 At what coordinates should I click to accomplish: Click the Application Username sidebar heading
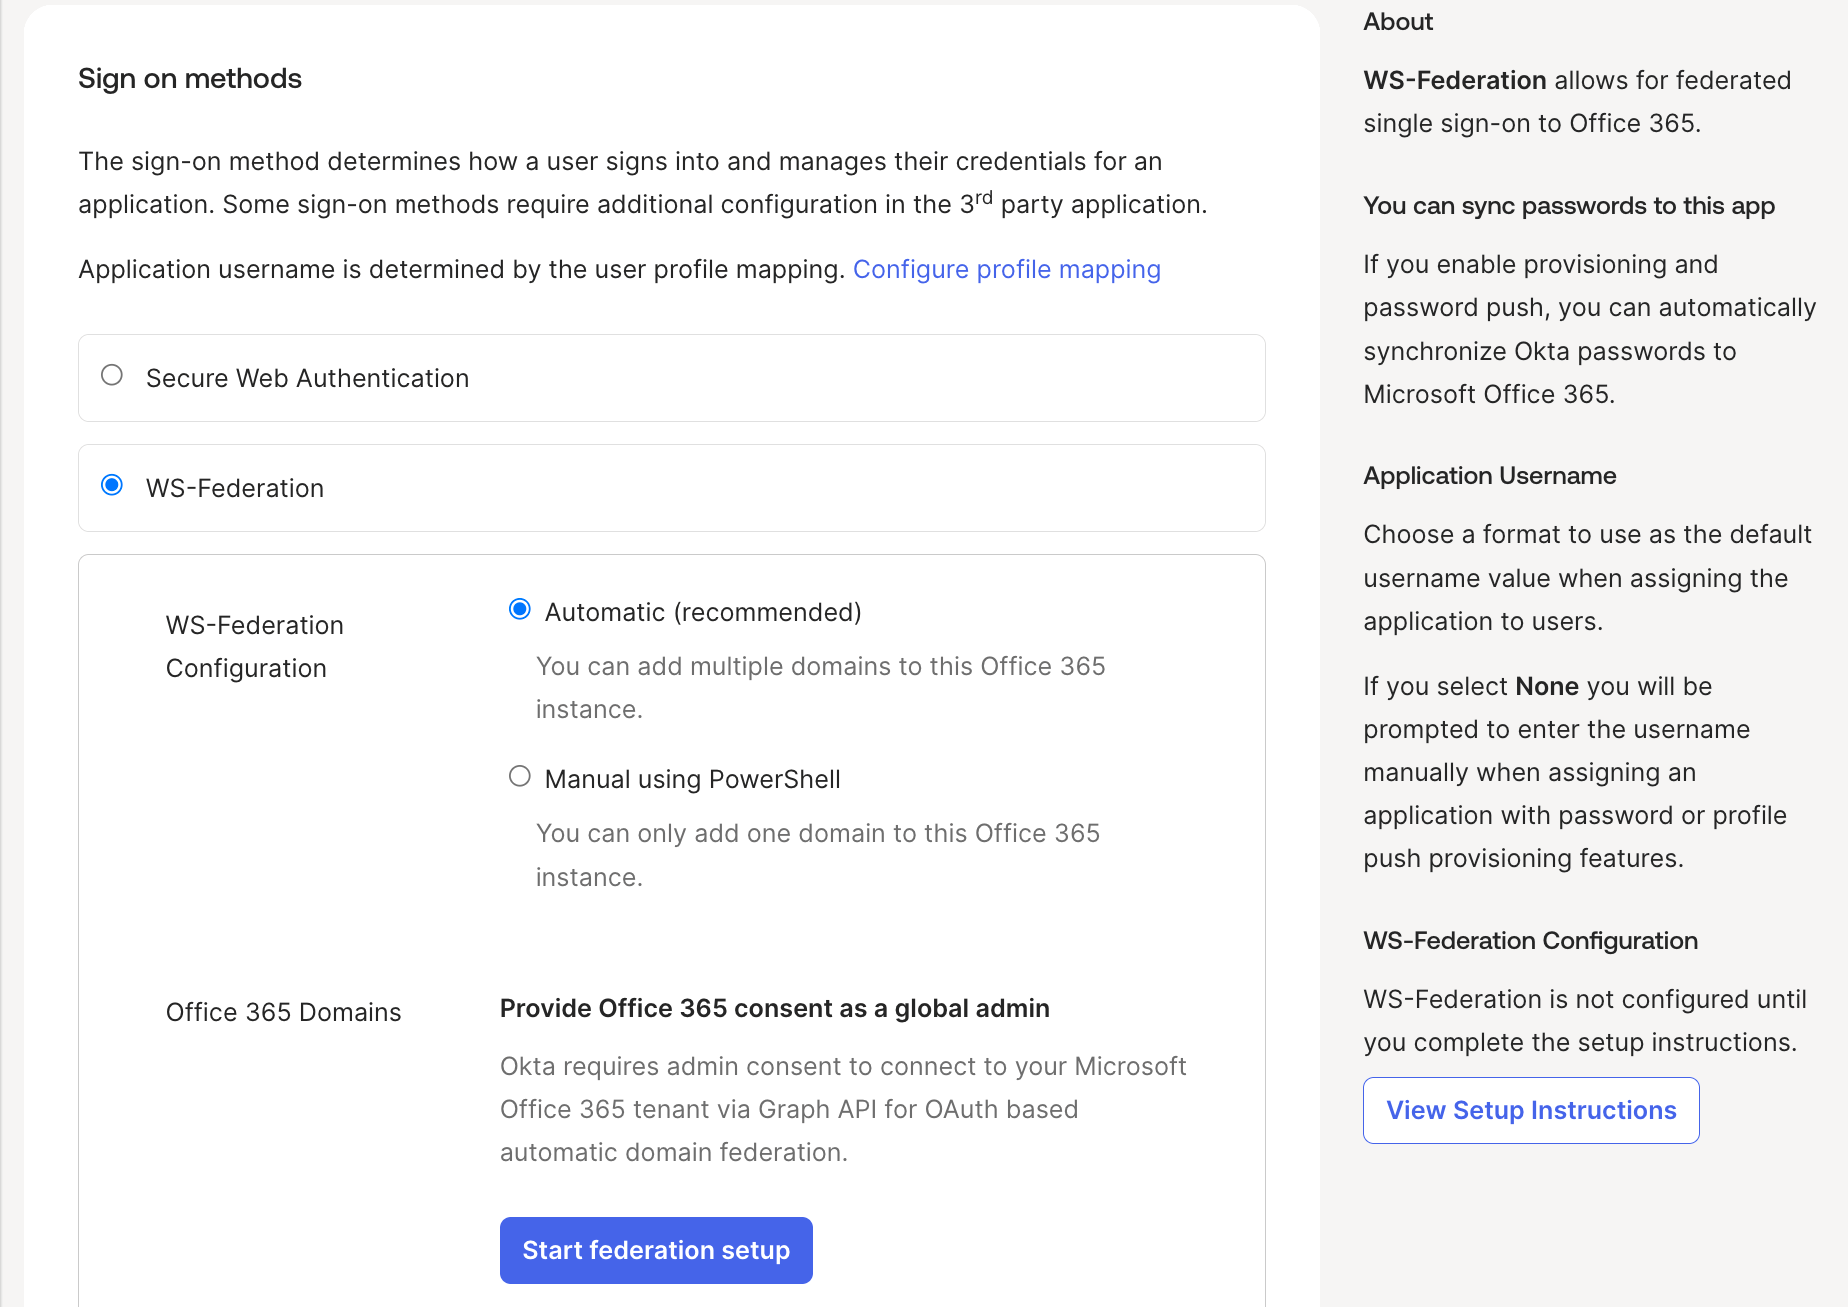coord(1489,476)
